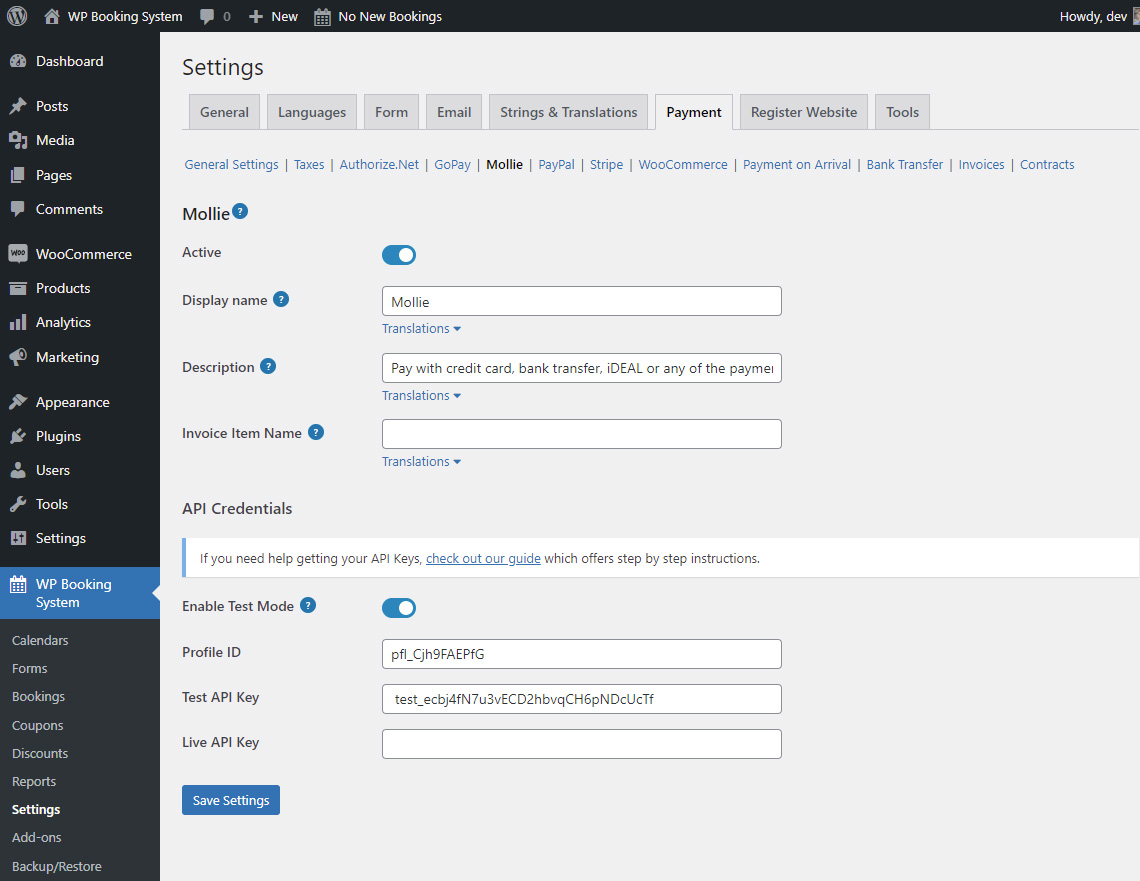Switch to the General tab
This screenshot has height=881, width=1140.
pyautogui.click(x=224, y=112)
